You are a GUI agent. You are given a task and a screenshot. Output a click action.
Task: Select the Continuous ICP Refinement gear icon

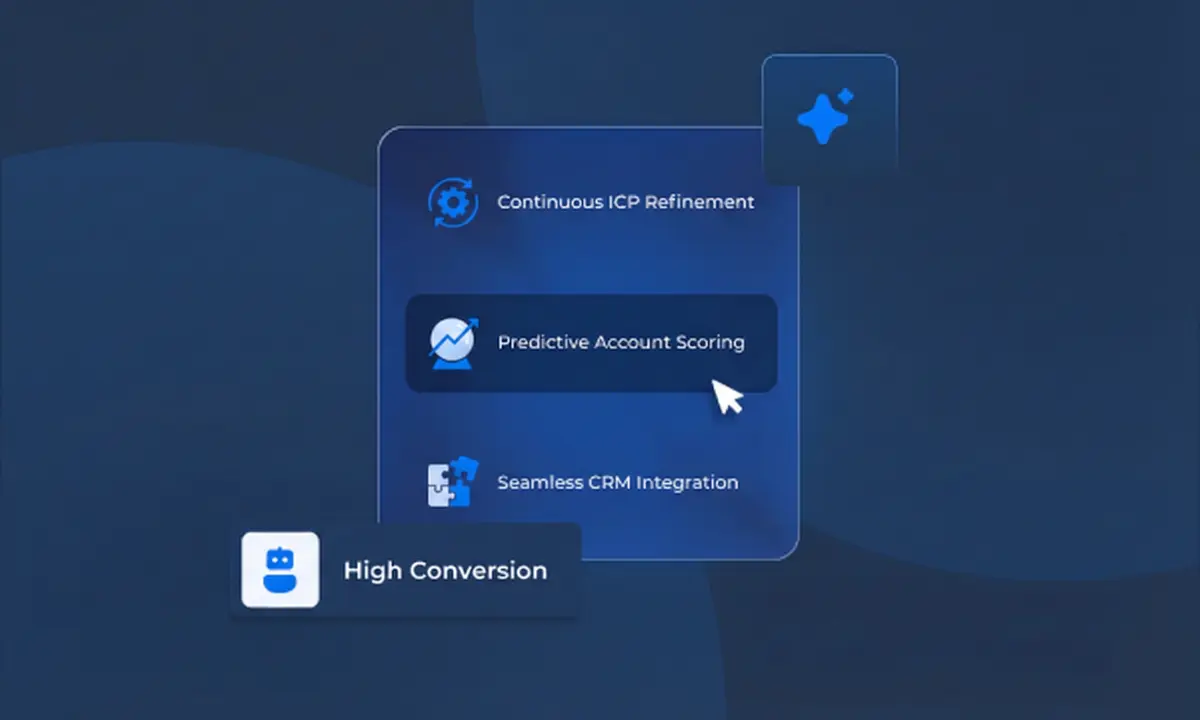454,202
